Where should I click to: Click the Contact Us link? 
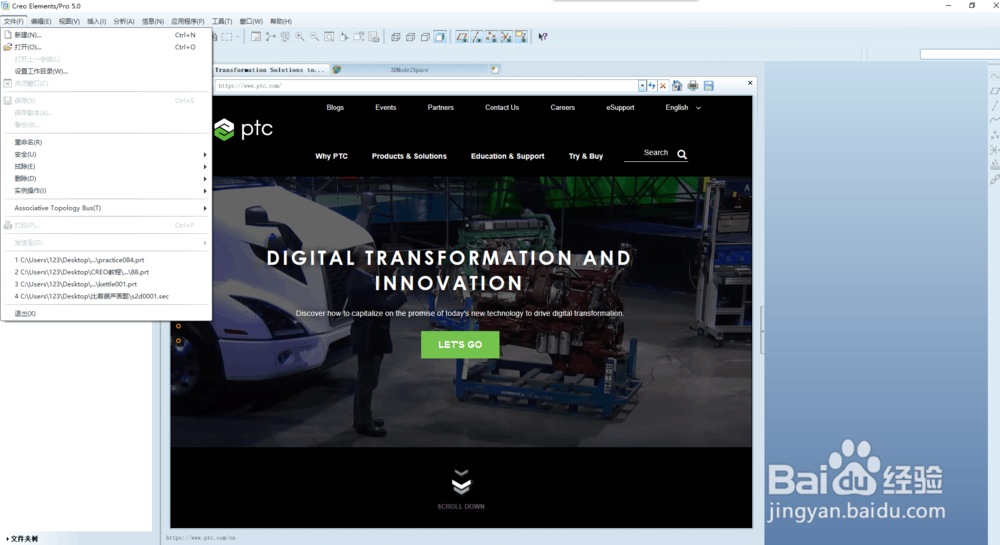coord(502,108)
